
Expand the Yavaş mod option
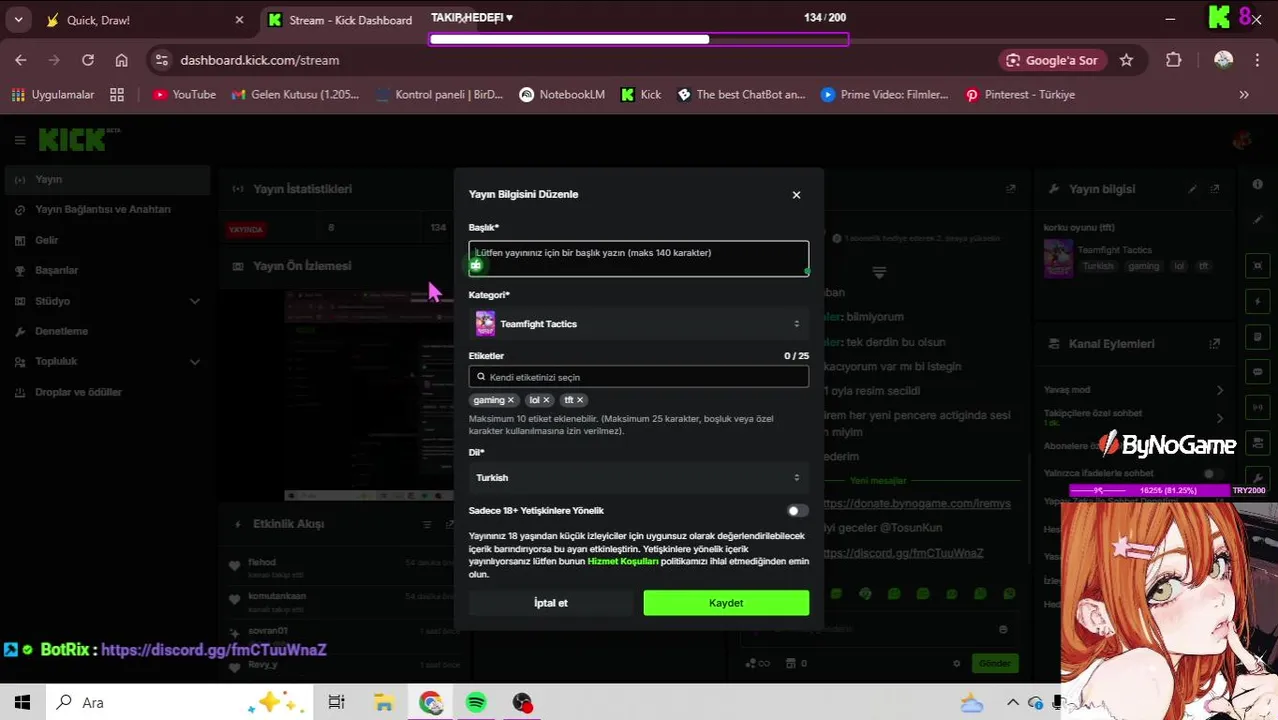1219,390
